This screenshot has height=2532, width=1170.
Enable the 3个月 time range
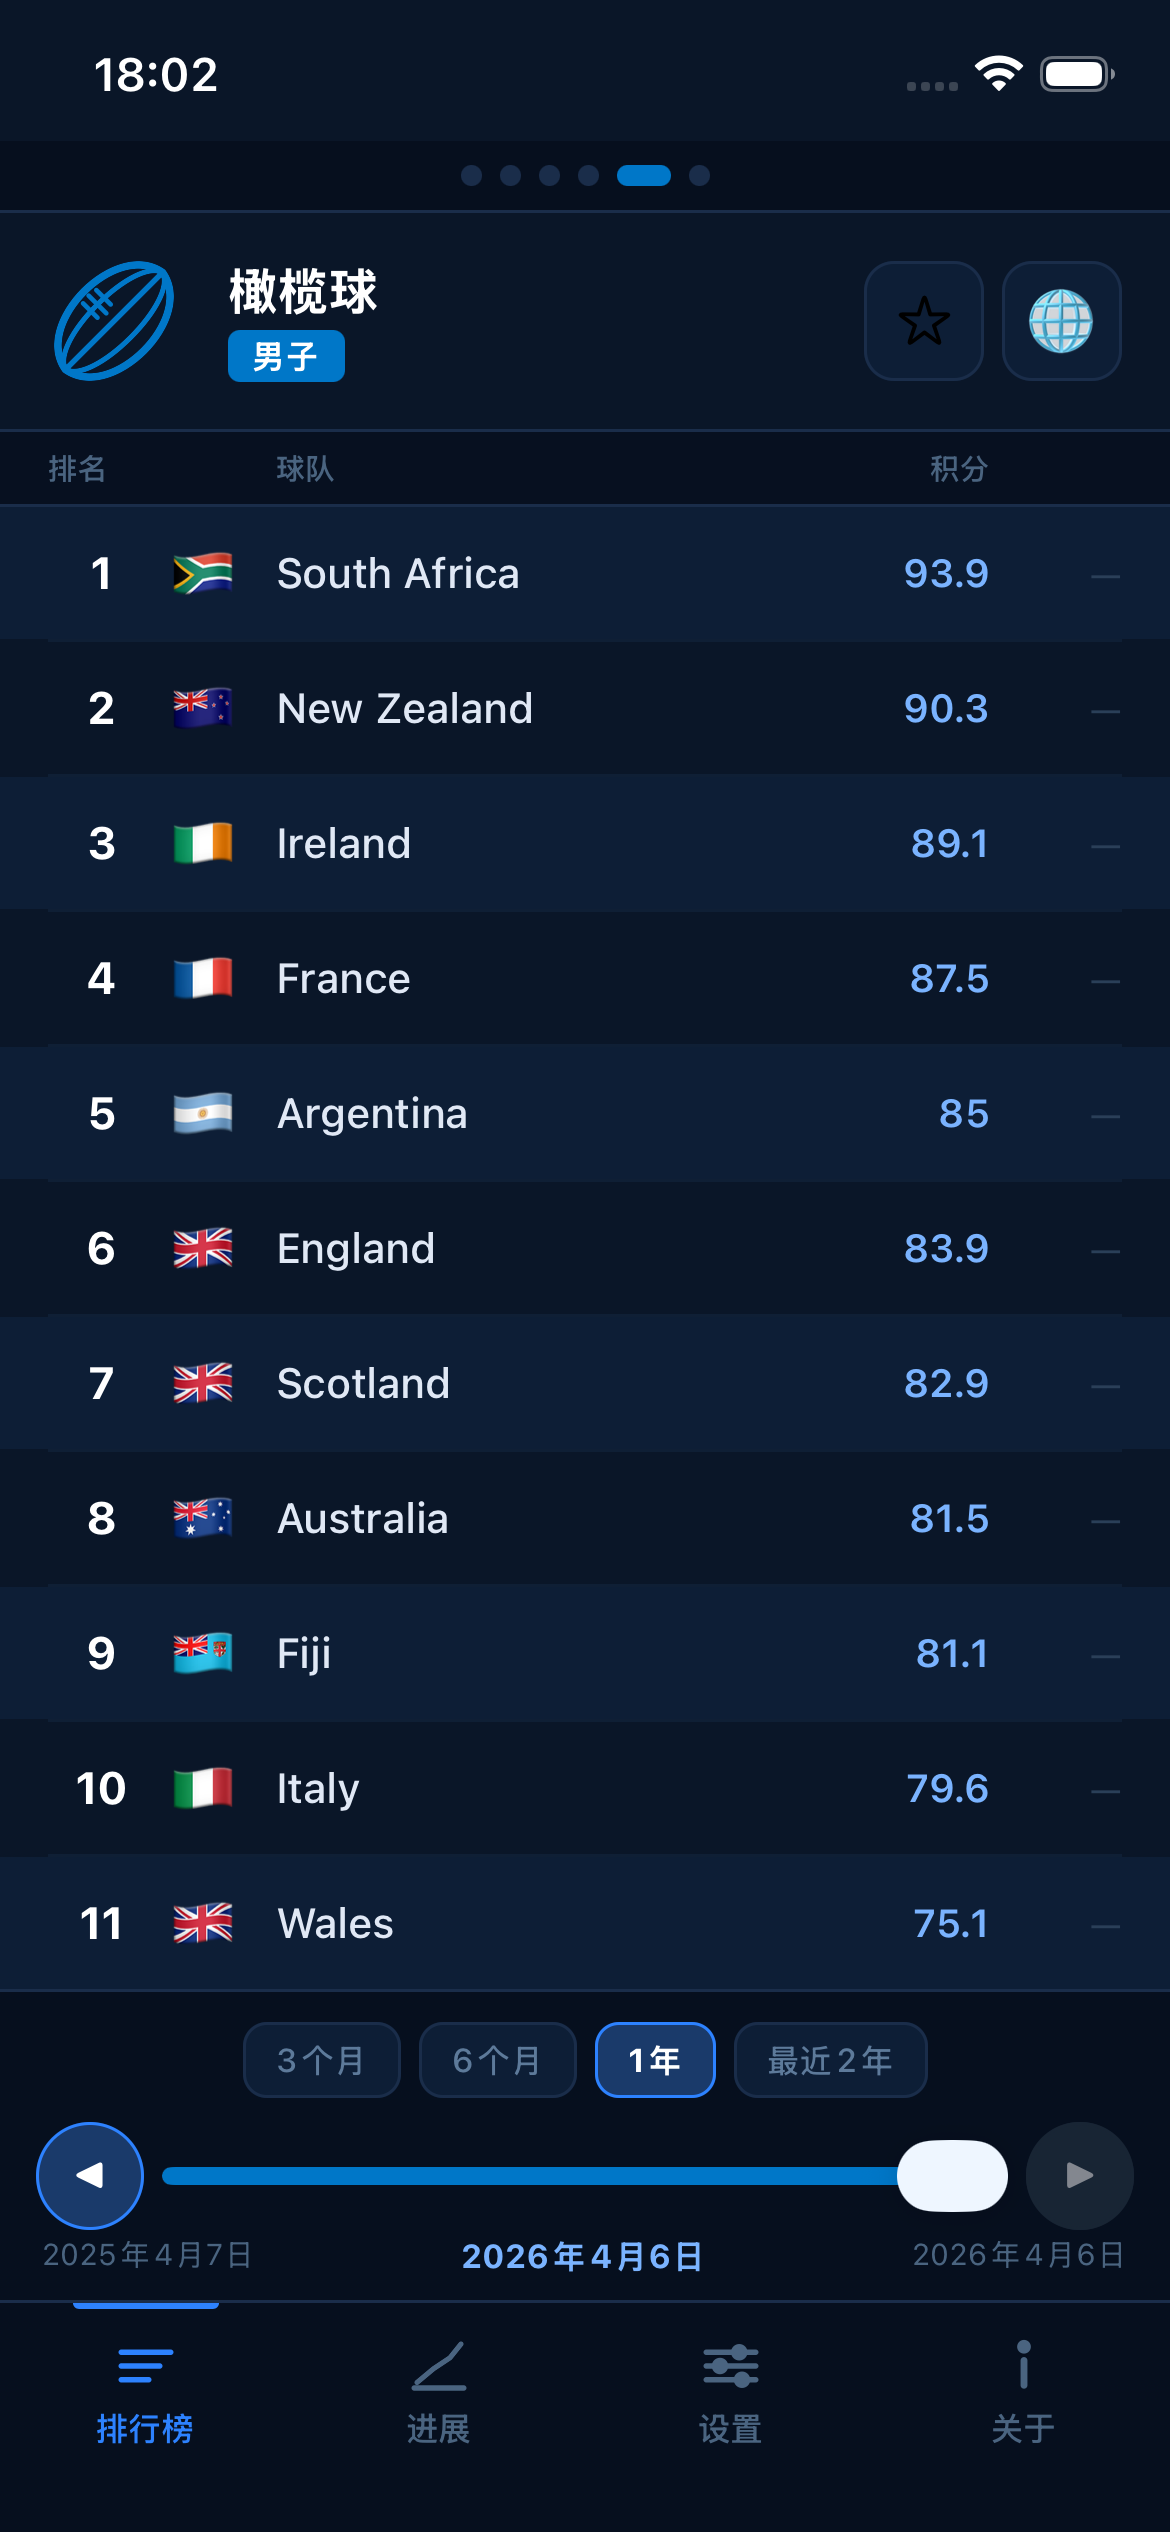point(321,2059)
